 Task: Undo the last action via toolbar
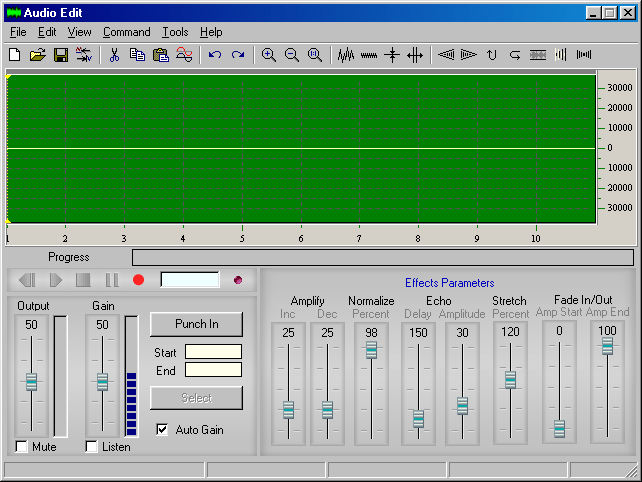[215, 55]
